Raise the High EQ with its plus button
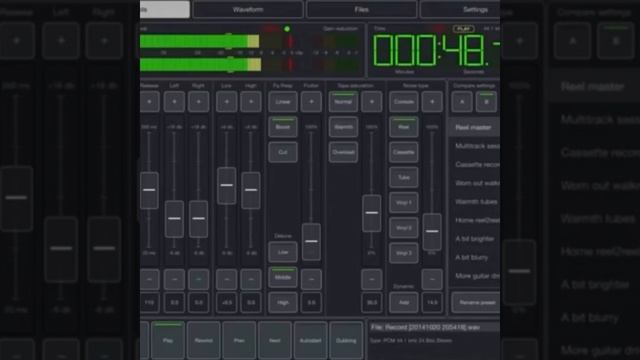The height and width of the screenshot is (360, 640). coord(251,102)
